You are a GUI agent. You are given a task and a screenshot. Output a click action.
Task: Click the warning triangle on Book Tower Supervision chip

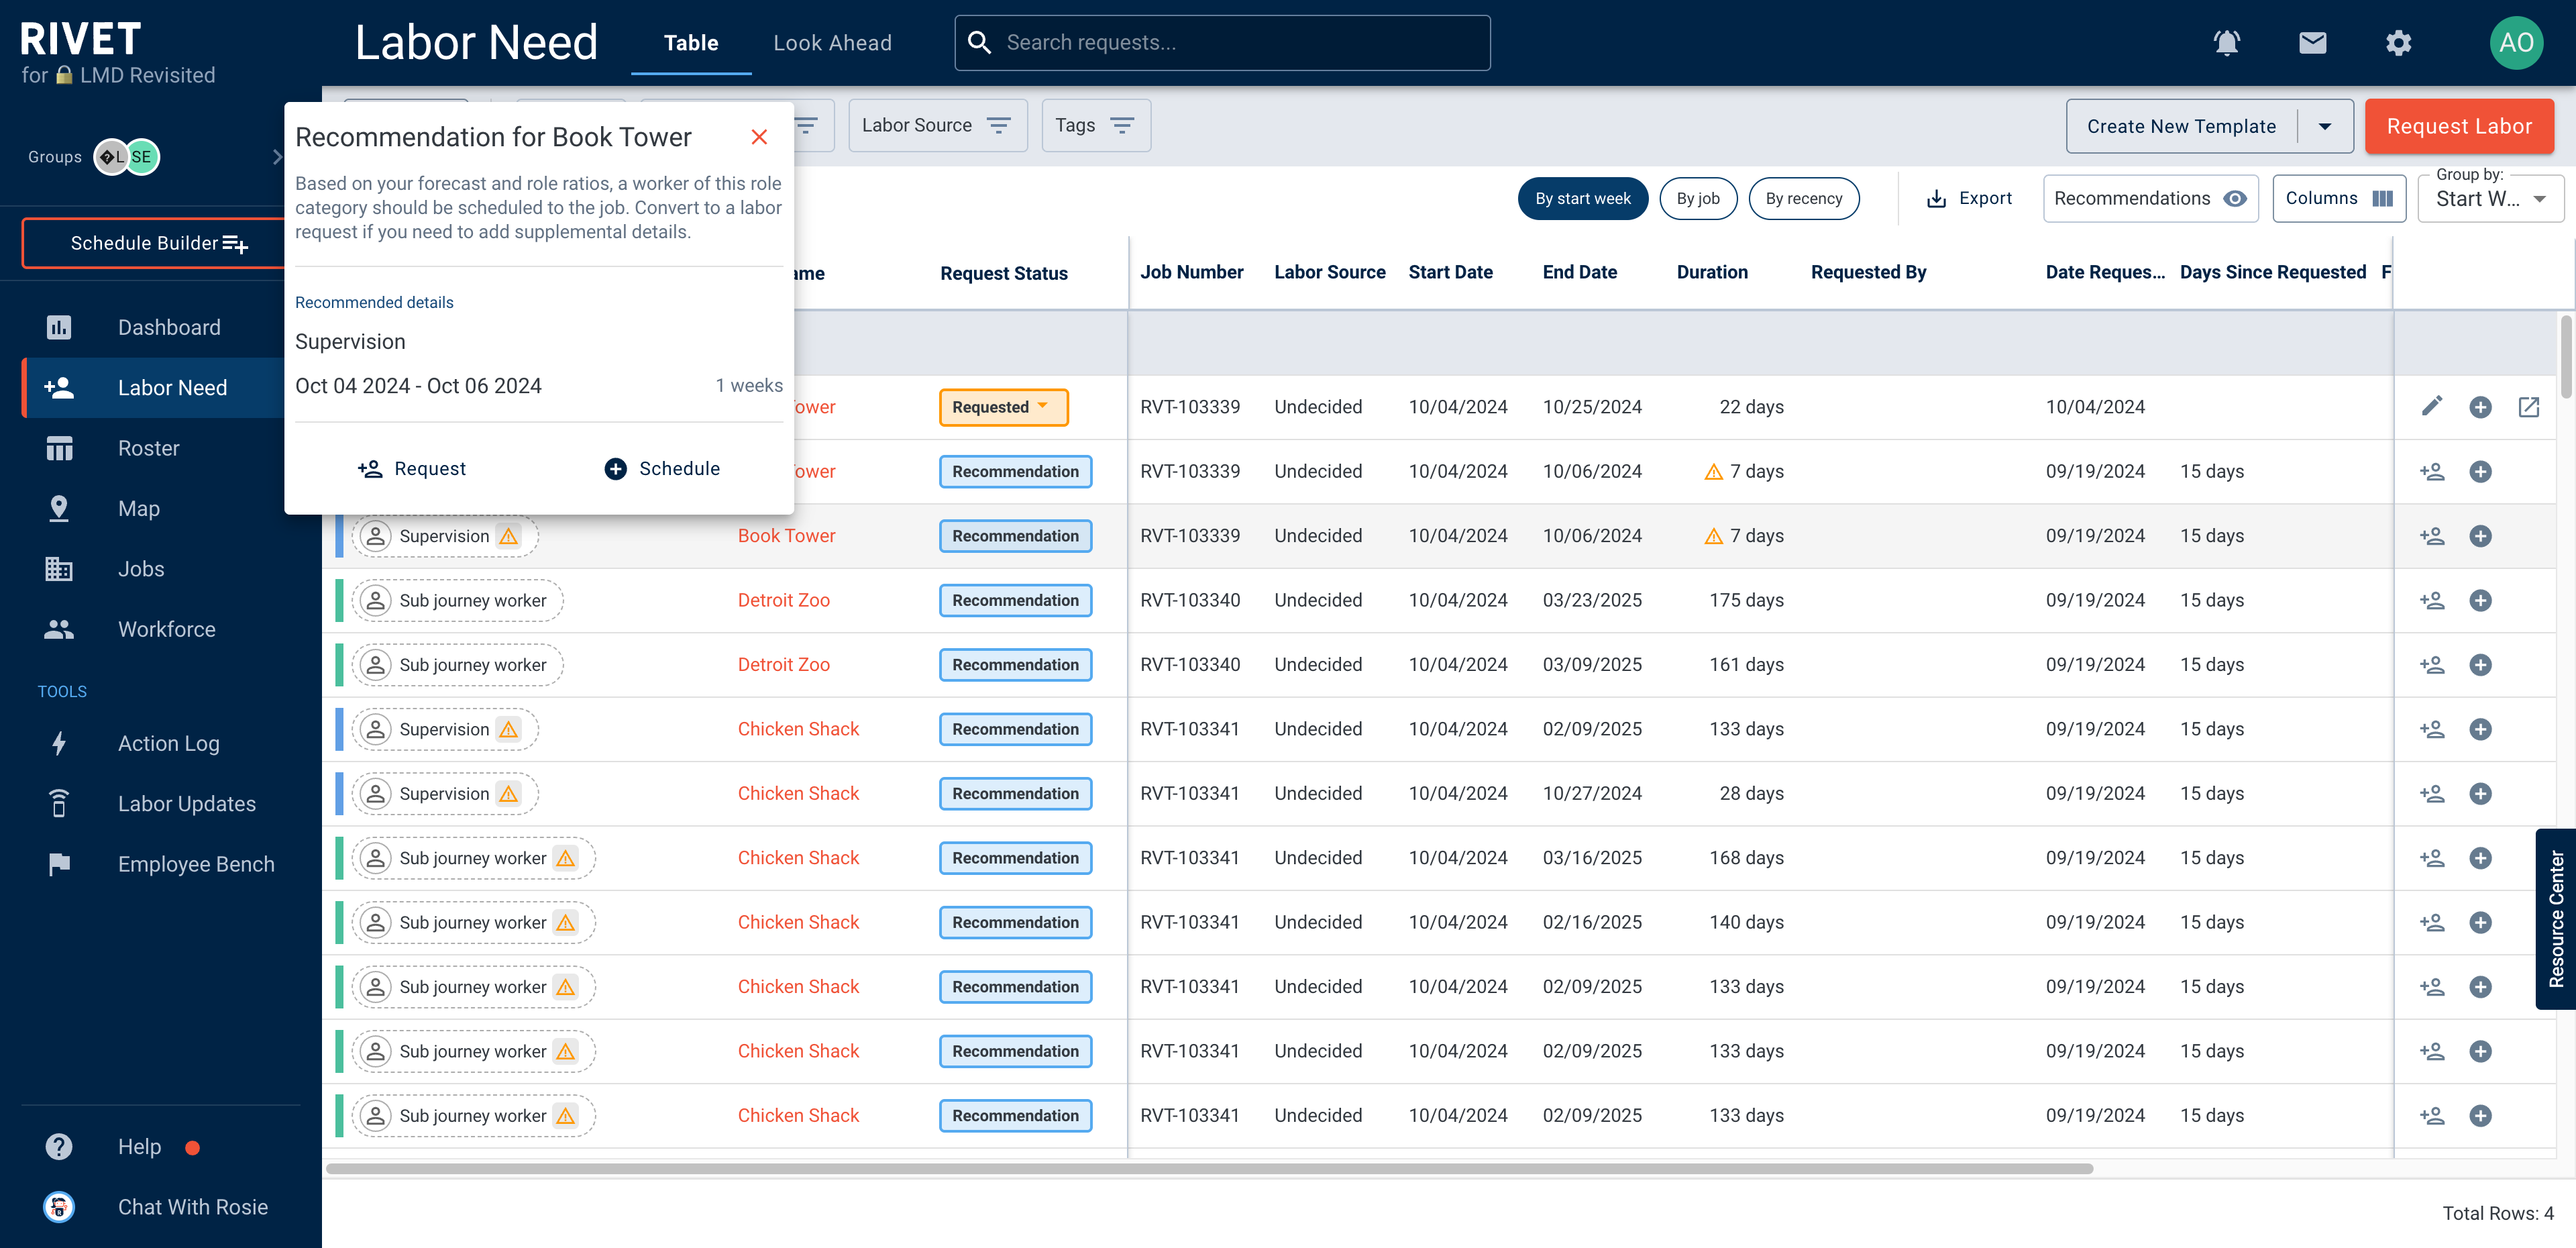tap(508, 536)
